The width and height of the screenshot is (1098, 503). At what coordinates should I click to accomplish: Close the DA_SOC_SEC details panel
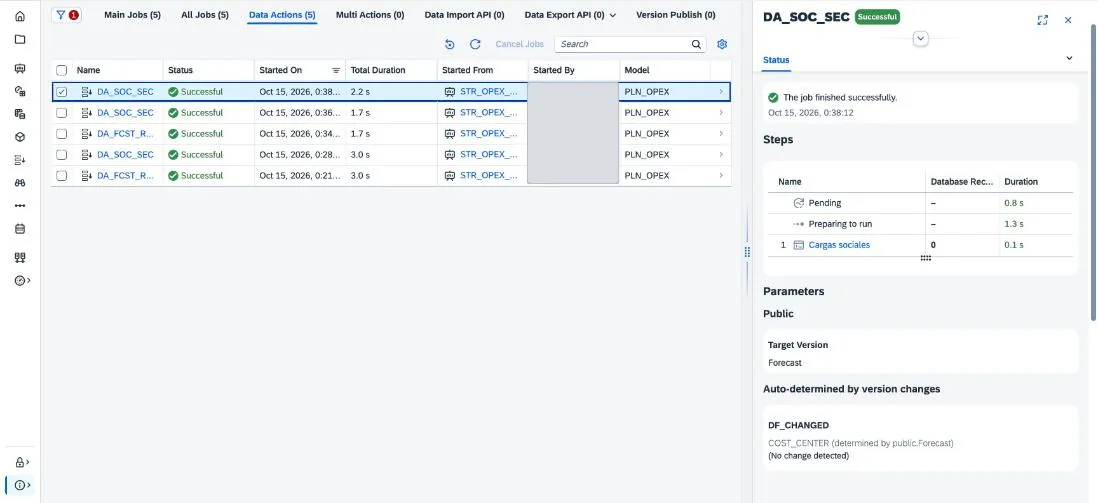point(1068,20)
